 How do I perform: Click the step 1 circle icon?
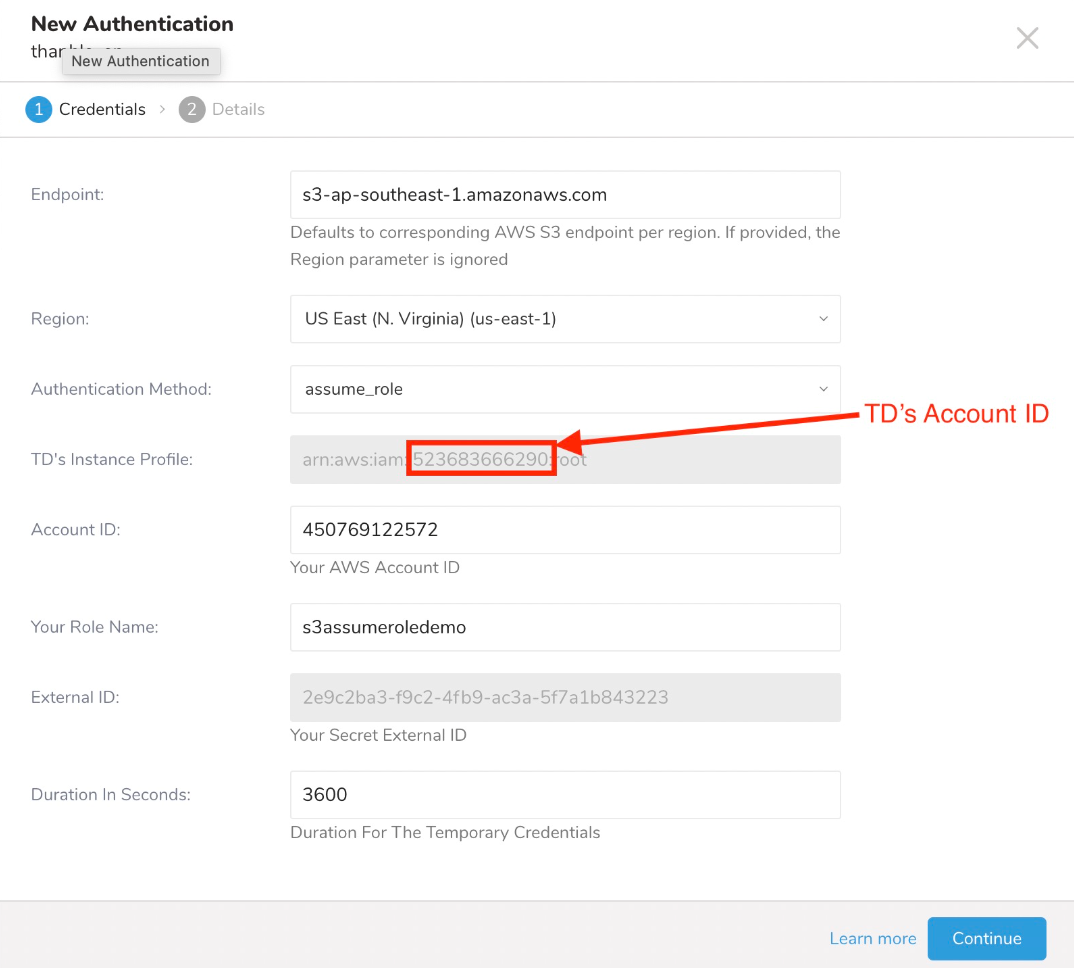[x=38, y=110]
